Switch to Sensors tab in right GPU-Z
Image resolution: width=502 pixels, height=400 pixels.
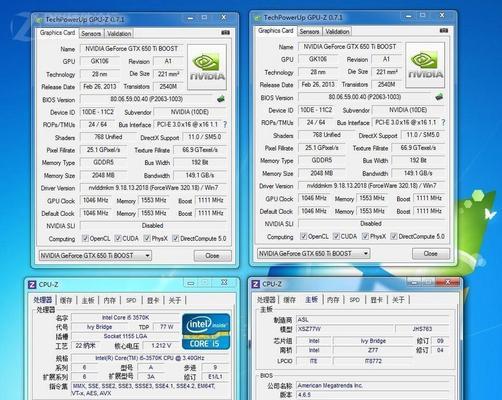point(309,32)
